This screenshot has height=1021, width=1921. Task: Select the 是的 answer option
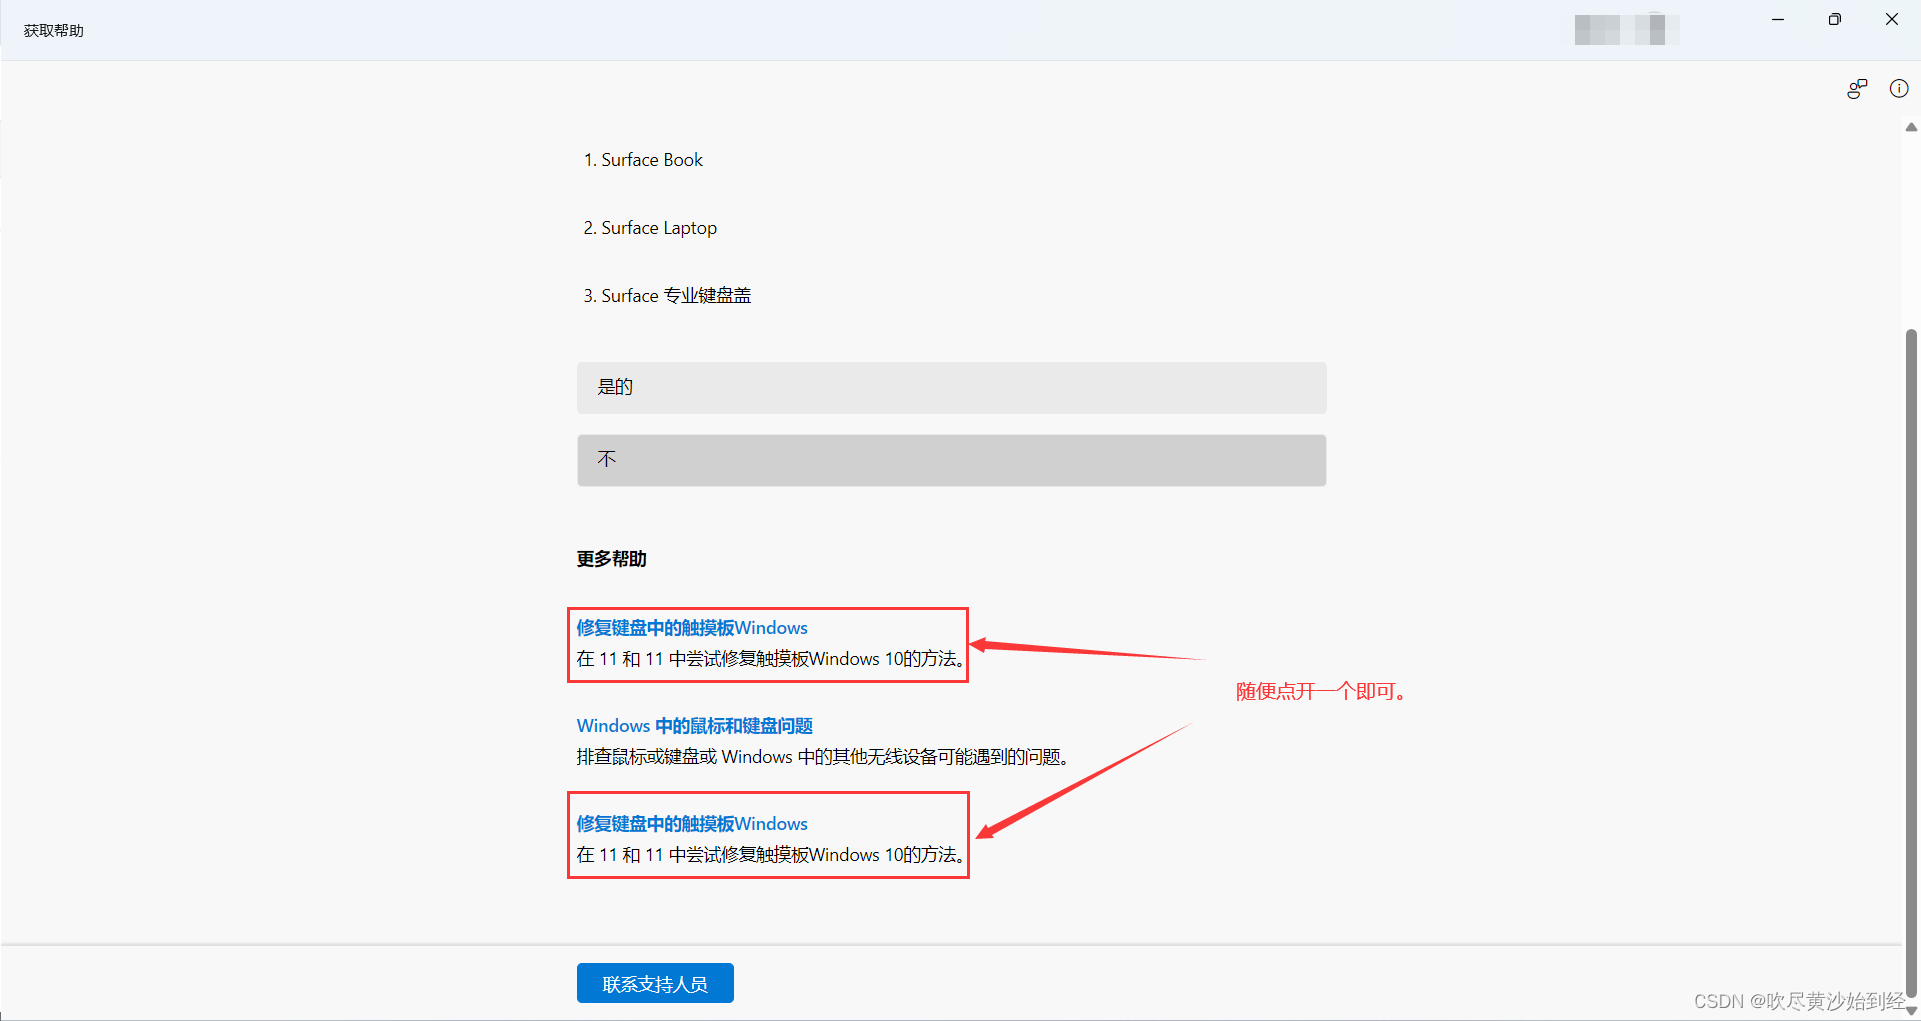(x=951, y=388)
